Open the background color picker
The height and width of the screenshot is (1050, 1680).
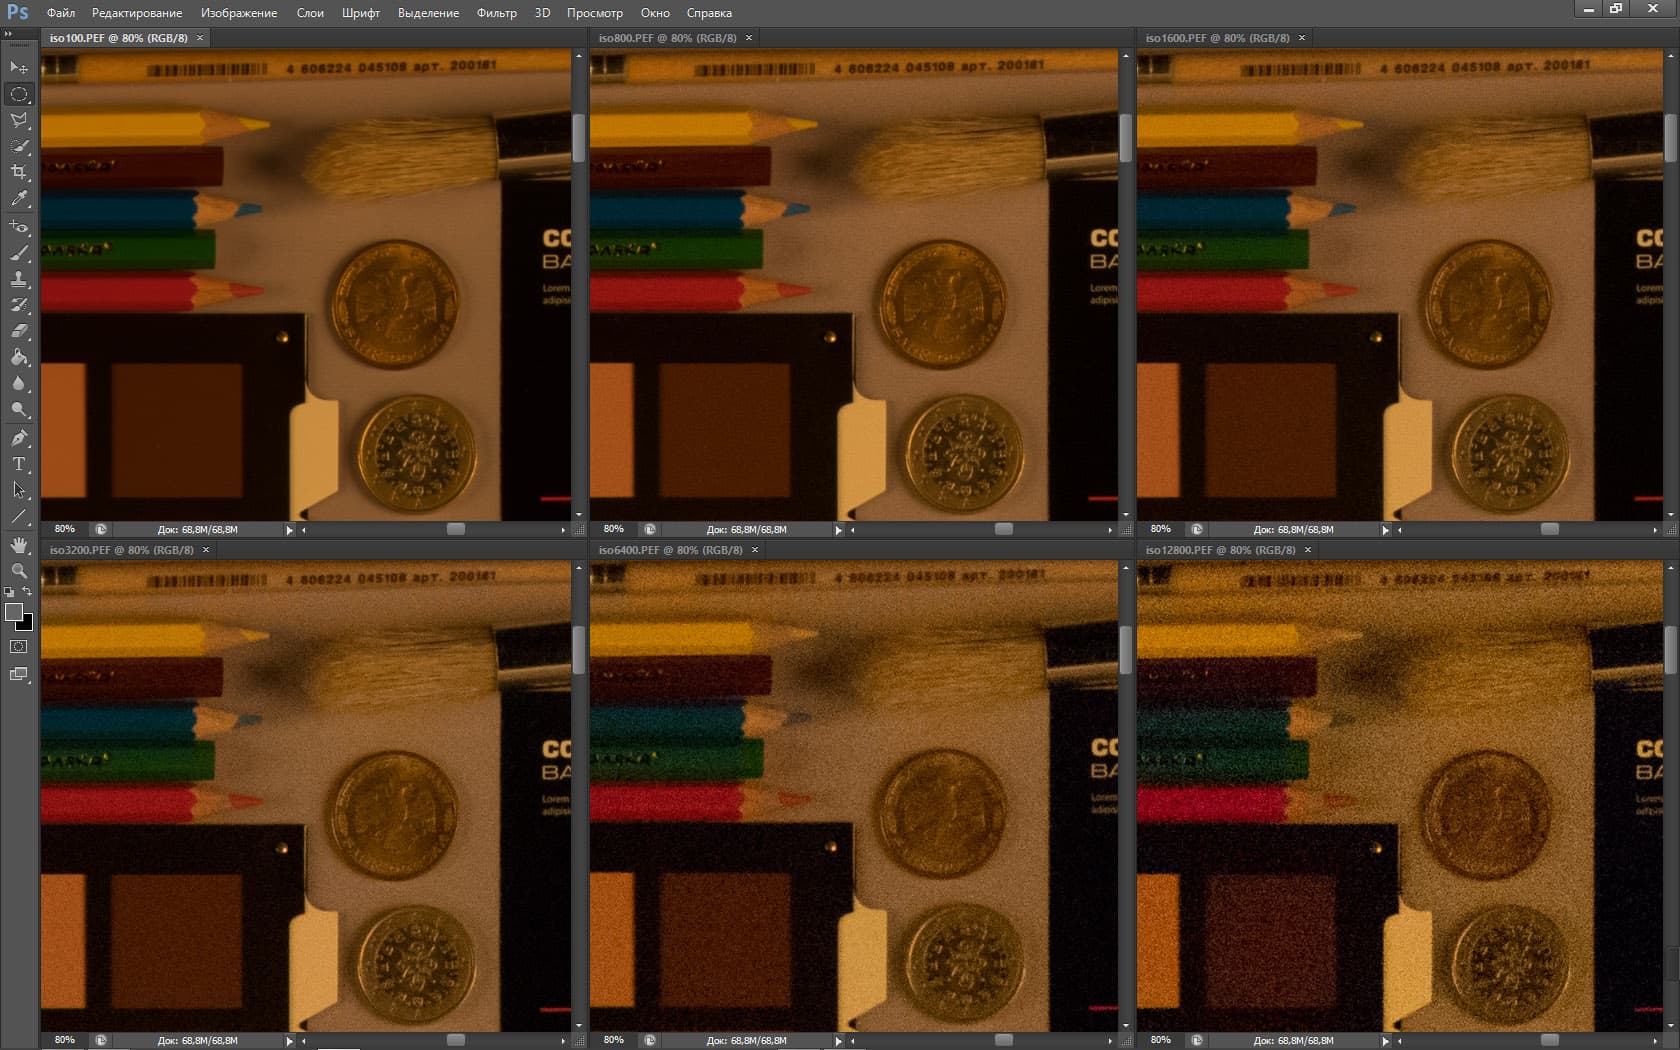tap(27, 624)
